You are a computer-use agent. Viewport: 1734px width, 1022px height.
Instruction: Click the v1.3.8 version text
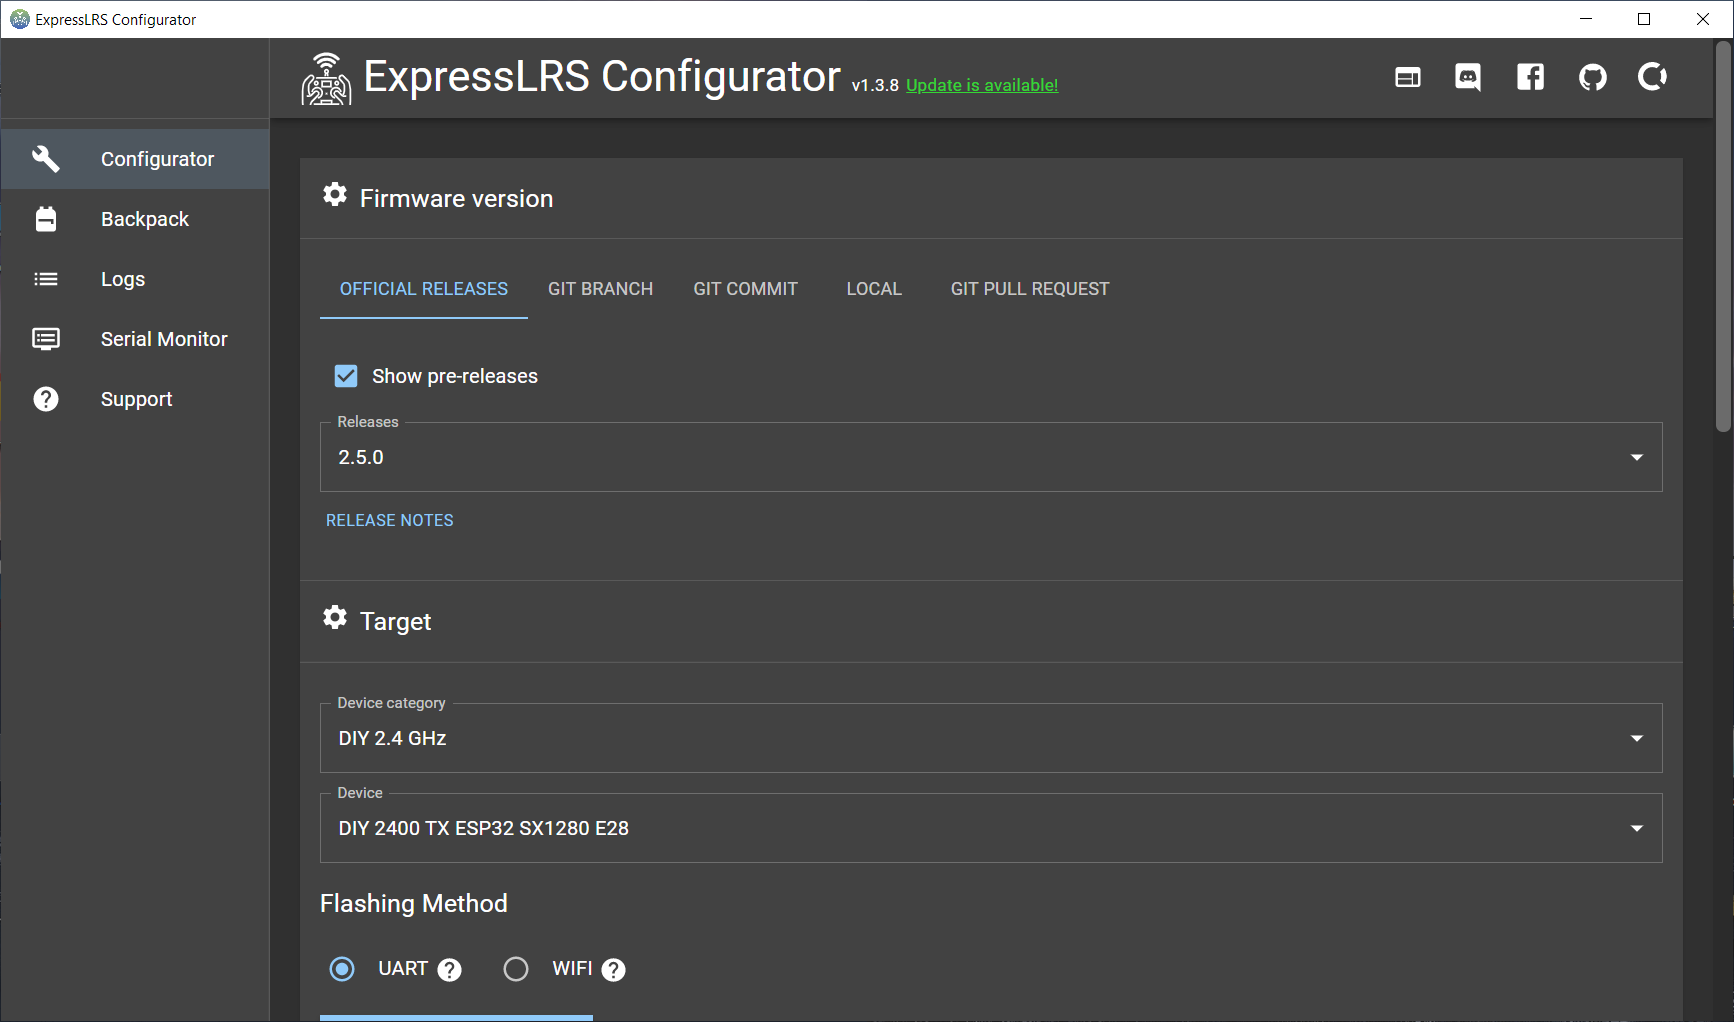coord(875,86)
